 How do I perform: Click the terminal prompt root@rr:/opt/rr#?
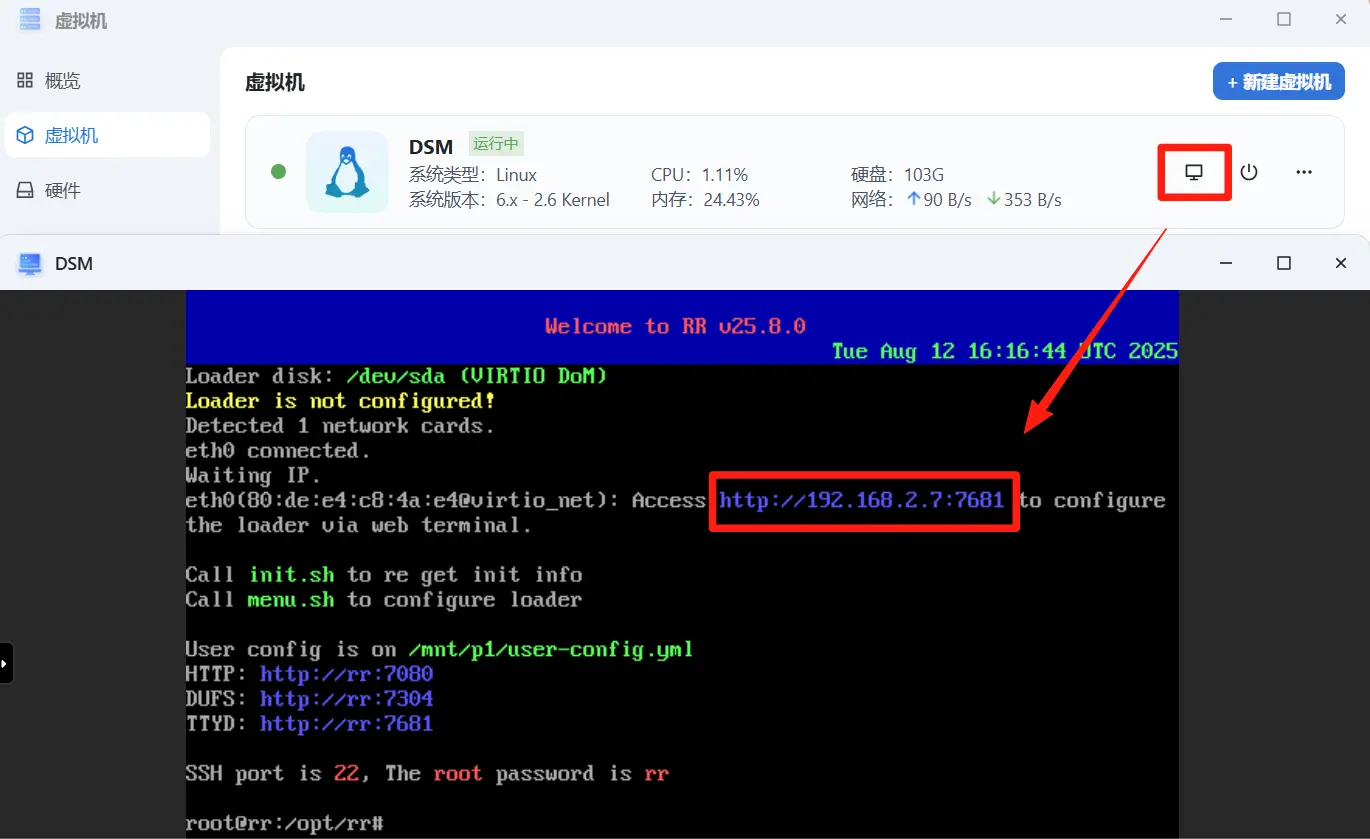pos(285,823)
